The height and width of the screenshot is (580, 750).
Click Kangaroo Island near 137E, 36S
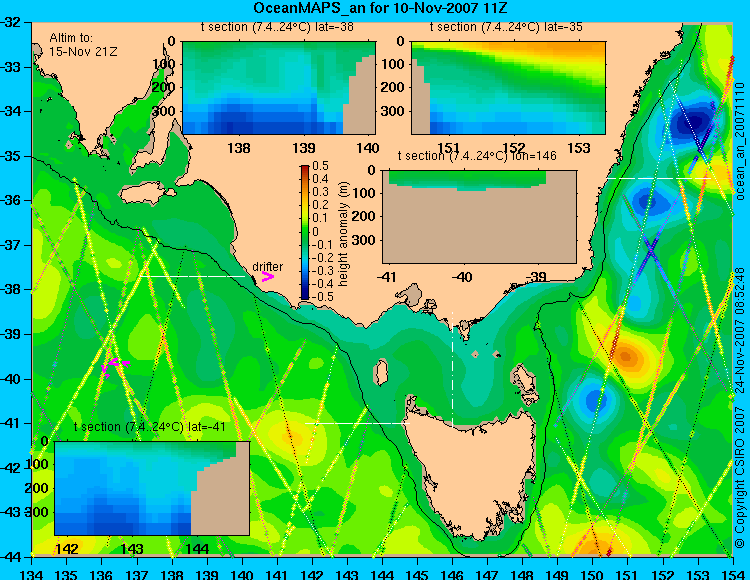tap(146, 195)
